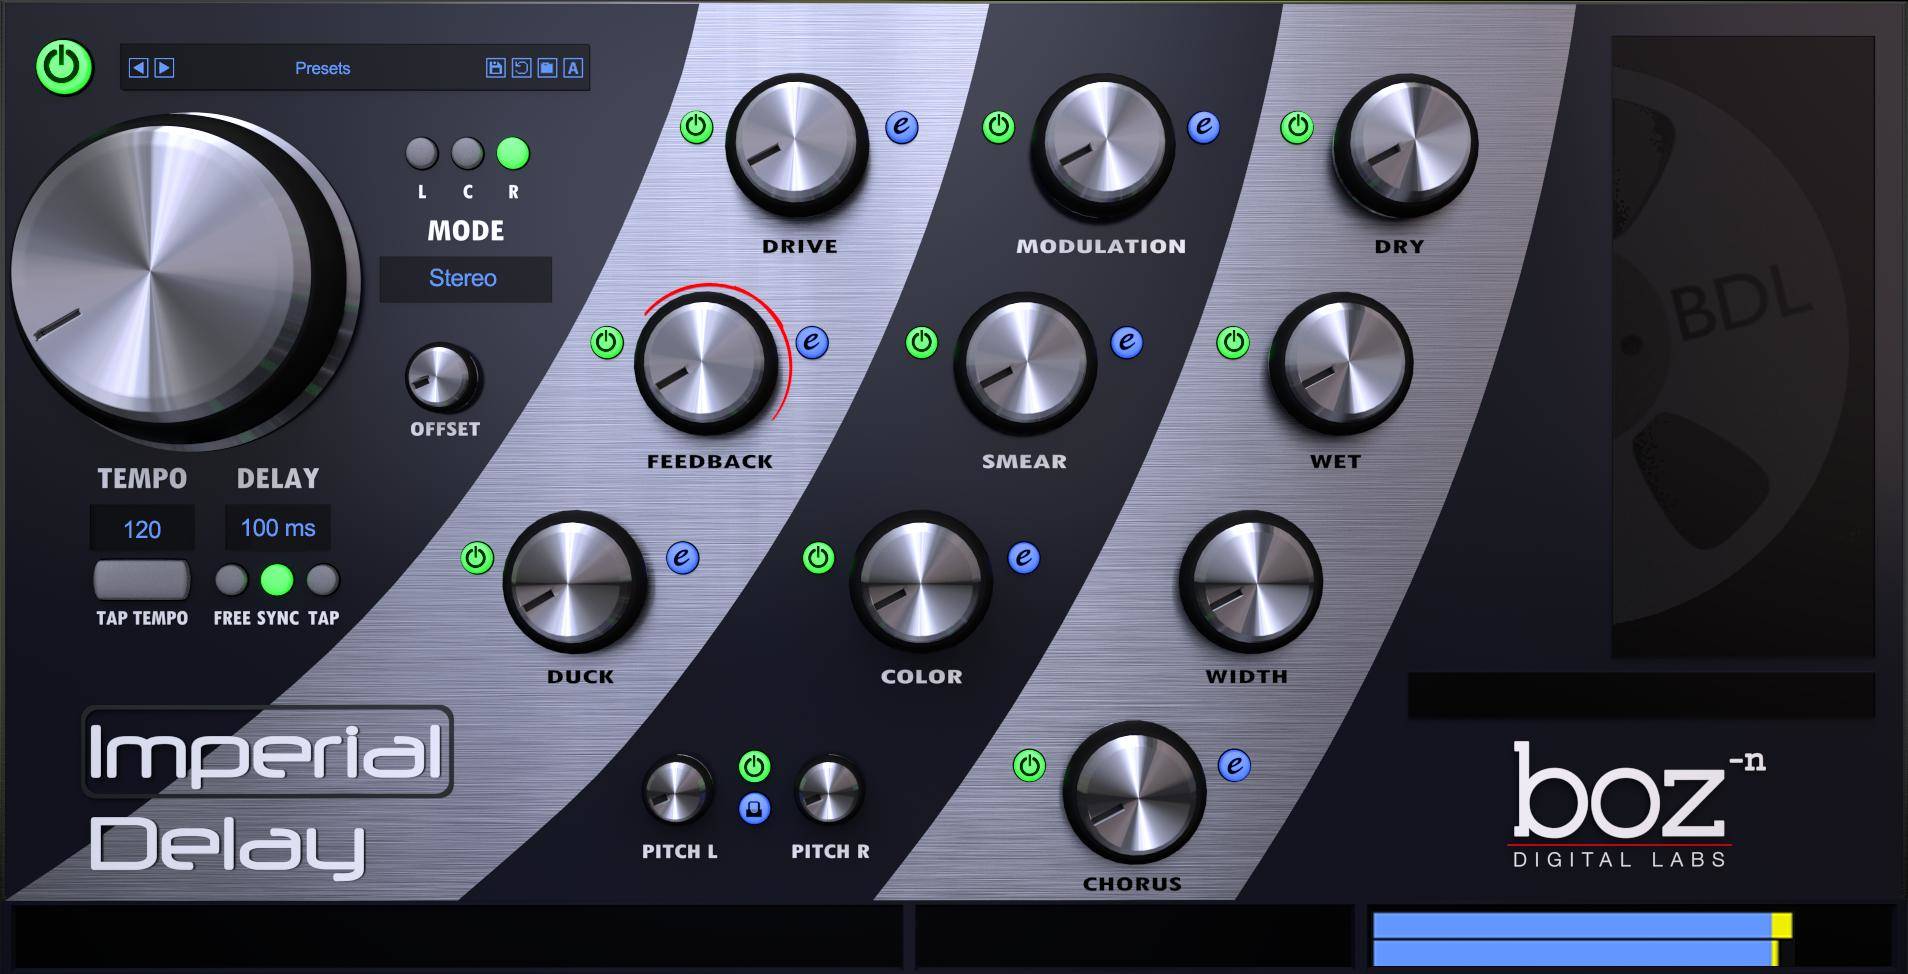Open the preset folder icon
This screenshot has height=974, width=1908.
[547, 68]
